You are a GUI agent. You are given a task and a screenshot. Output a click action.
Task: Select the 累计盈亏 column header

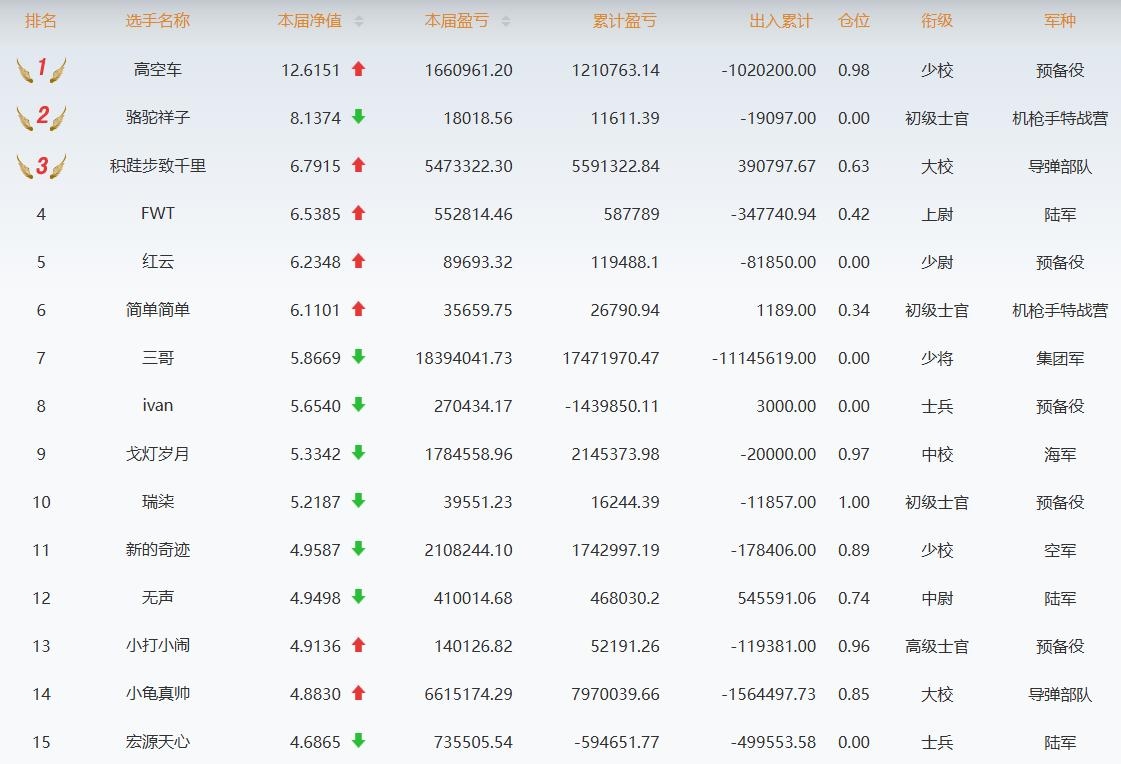624,21
